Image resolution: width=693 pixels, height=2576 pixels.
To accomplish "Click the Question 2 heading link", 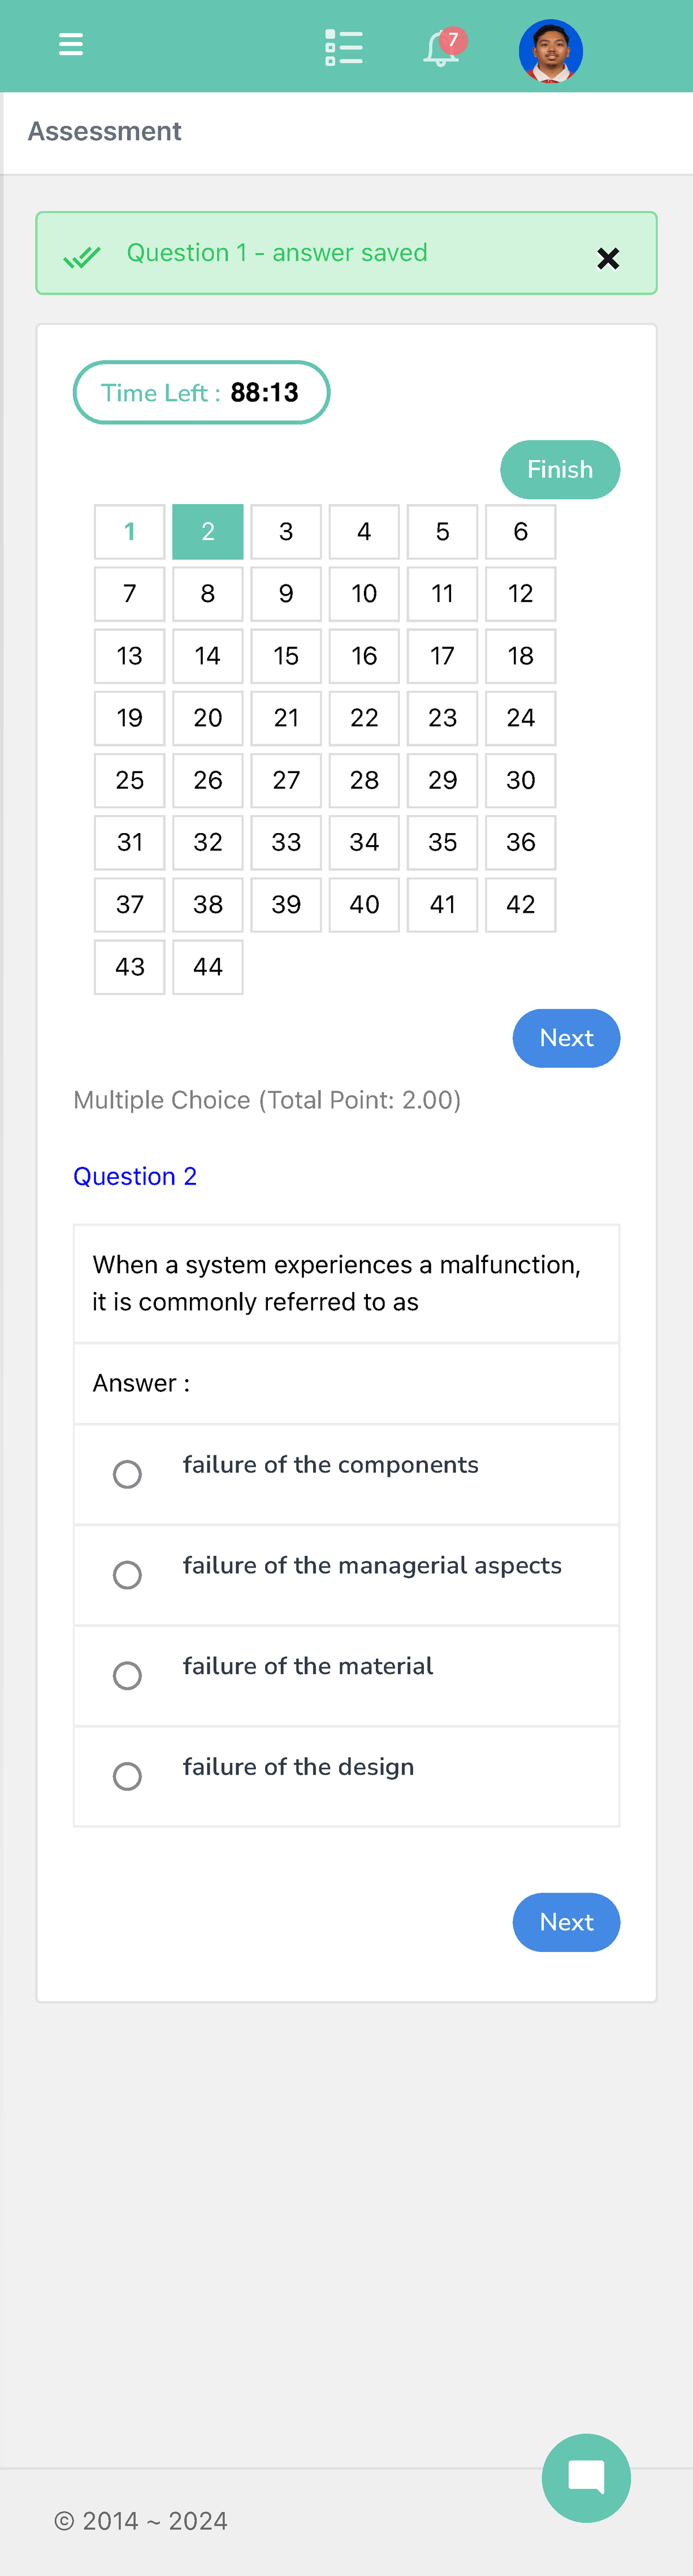I will pyautogui.click(x=135, y=1176).
